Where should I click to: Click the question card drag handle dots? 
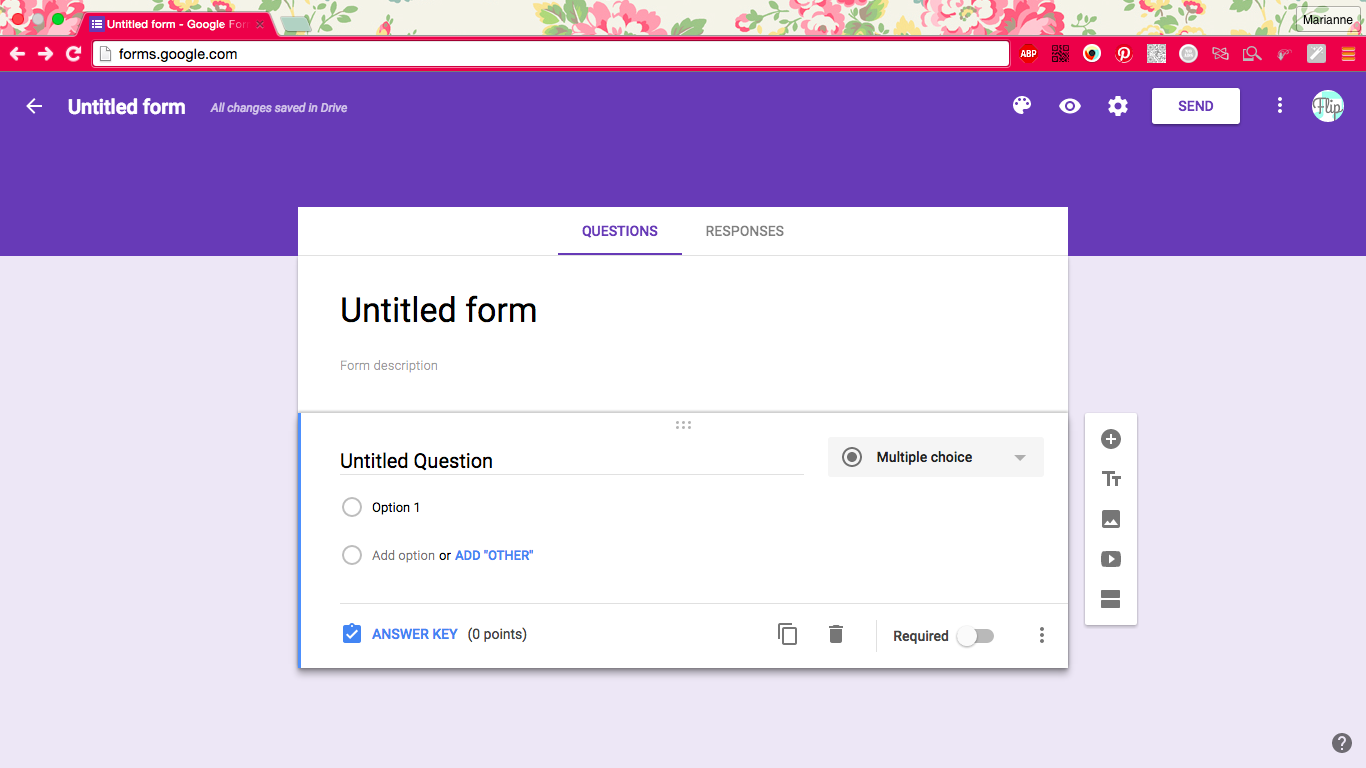(683, 425)
